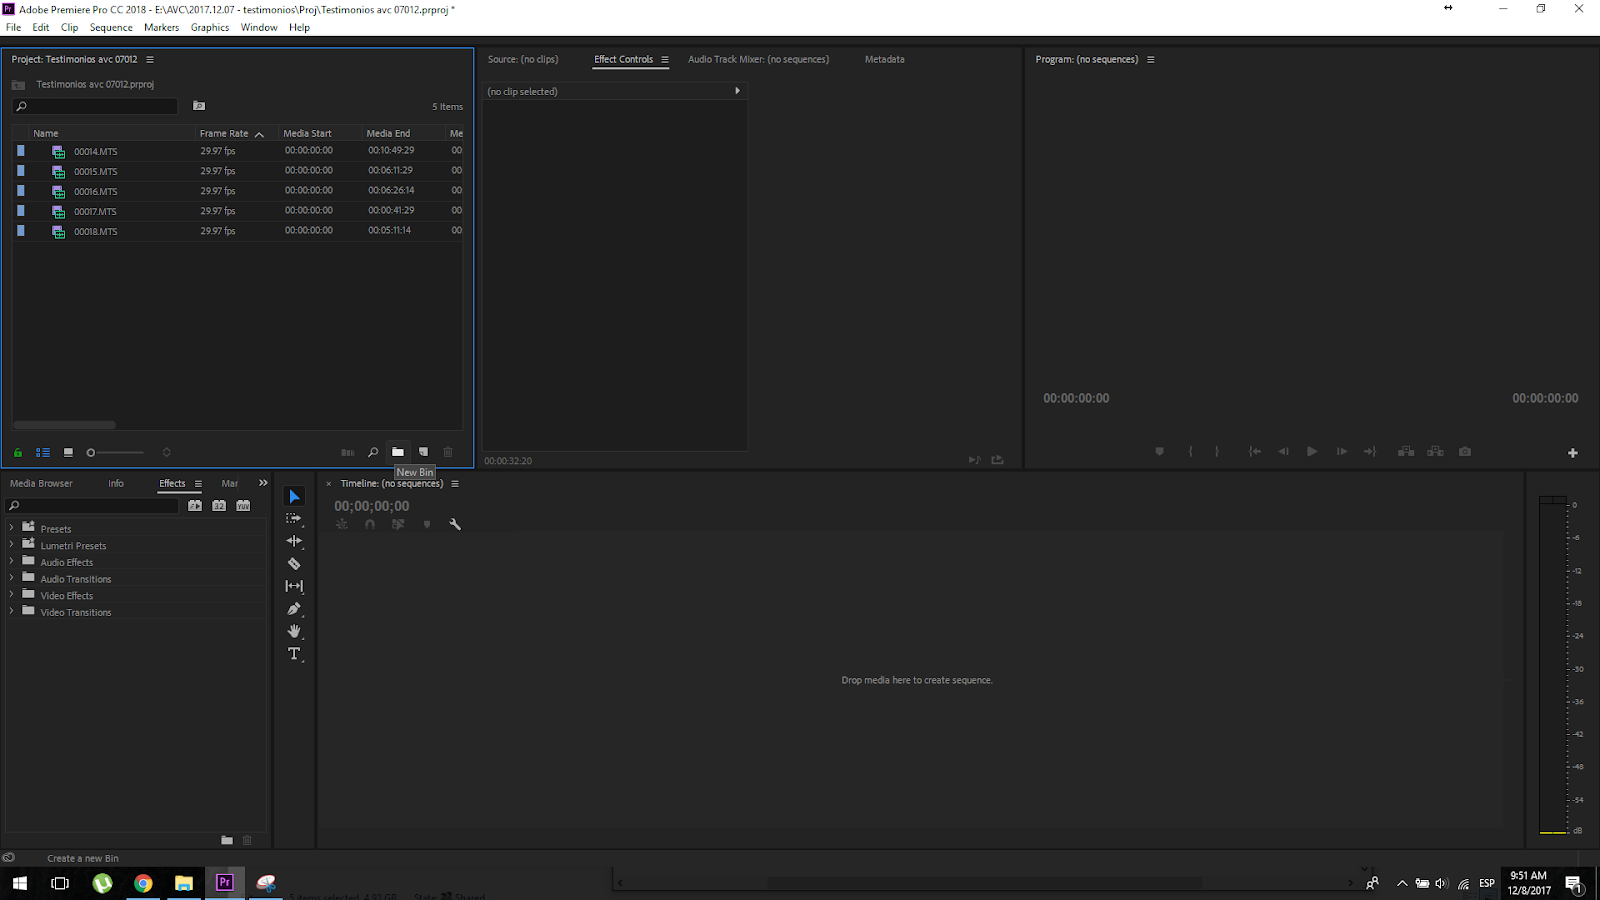The width and height of the screenshot is (1600, 900).
Task: Select the Hand tool
Action: (294, 631)
